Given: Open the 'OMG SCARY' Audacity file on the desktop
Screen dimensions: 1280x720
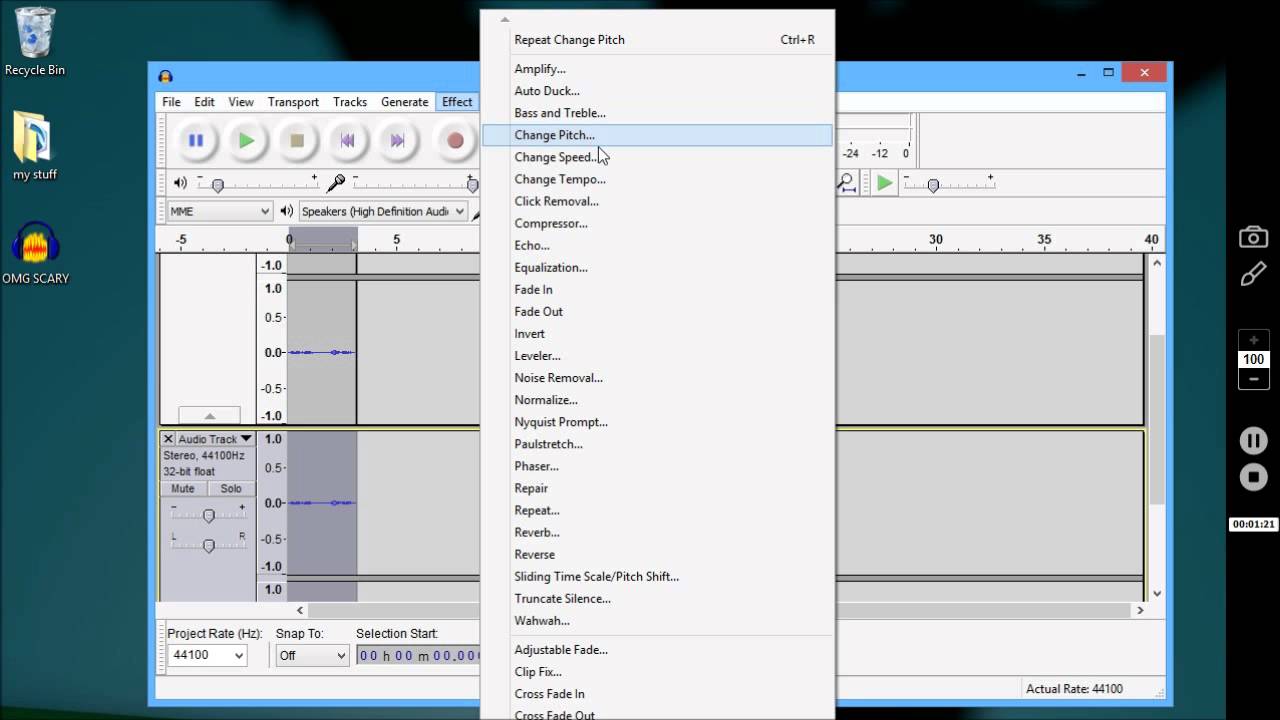Looking at the screenshot, I should click(35, 253).
